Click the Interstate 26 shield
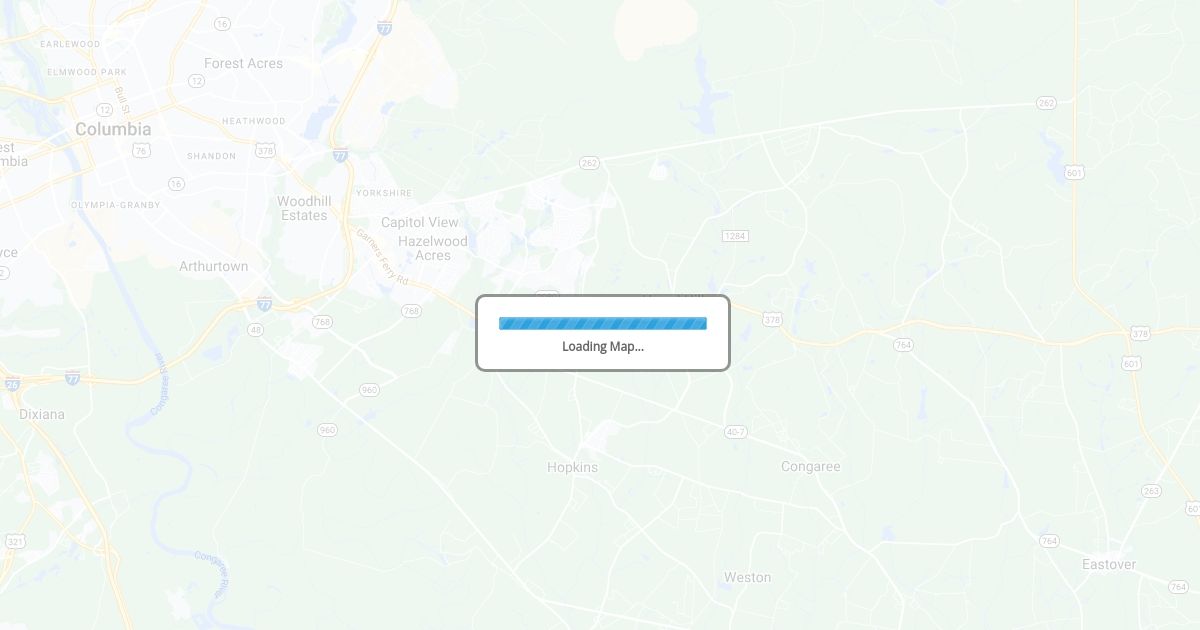1200x630 pixels. (12, 383)
